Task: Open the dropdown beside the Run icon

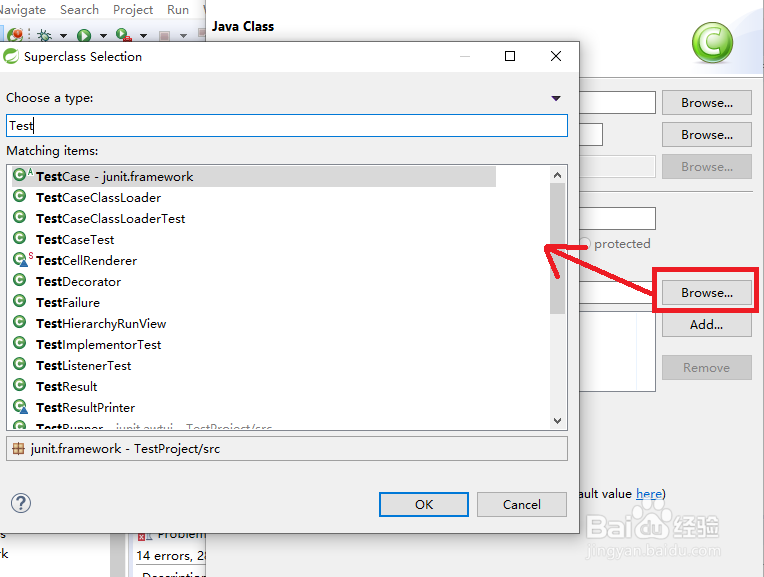Action: click(x=103, y=36)
